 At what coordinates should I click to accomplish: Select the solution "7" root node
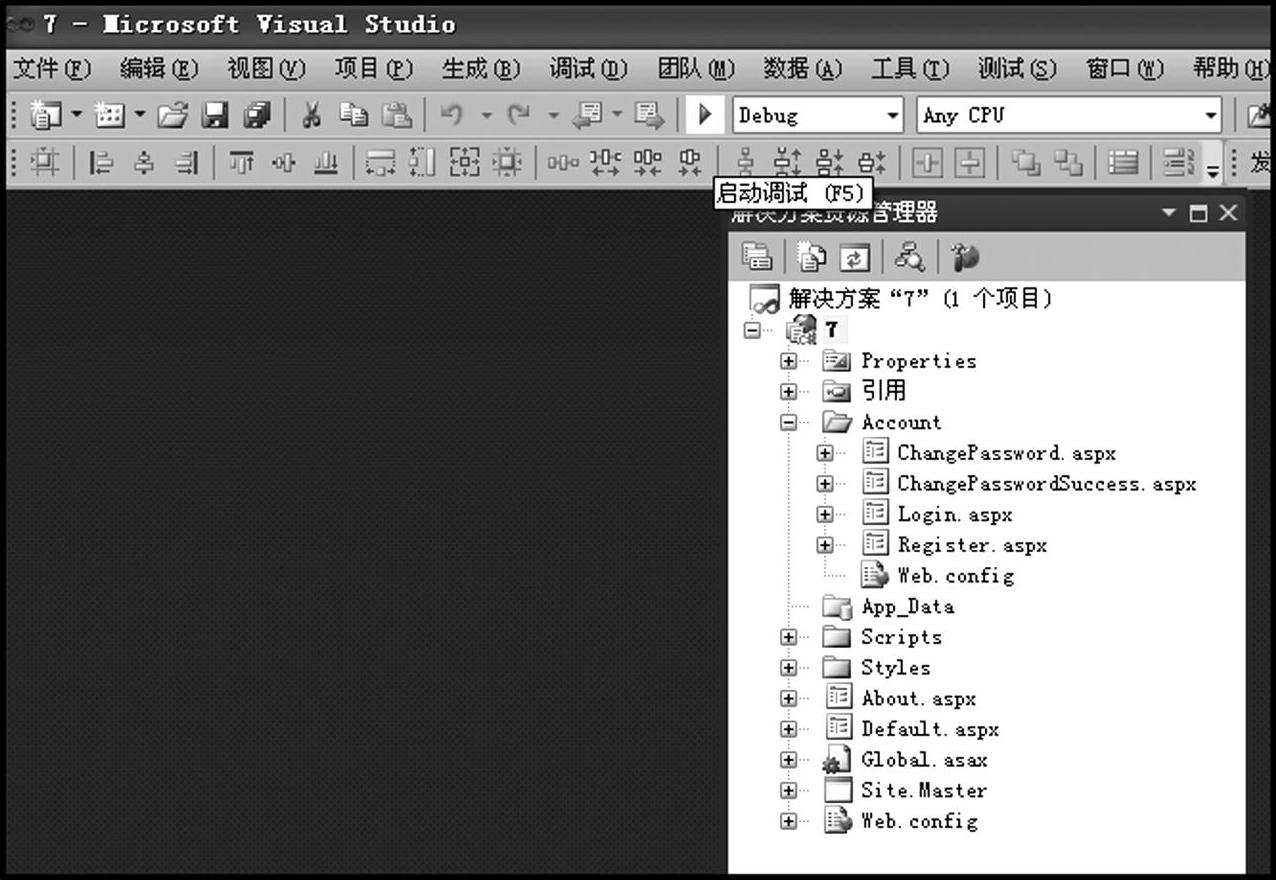(920, 298)
